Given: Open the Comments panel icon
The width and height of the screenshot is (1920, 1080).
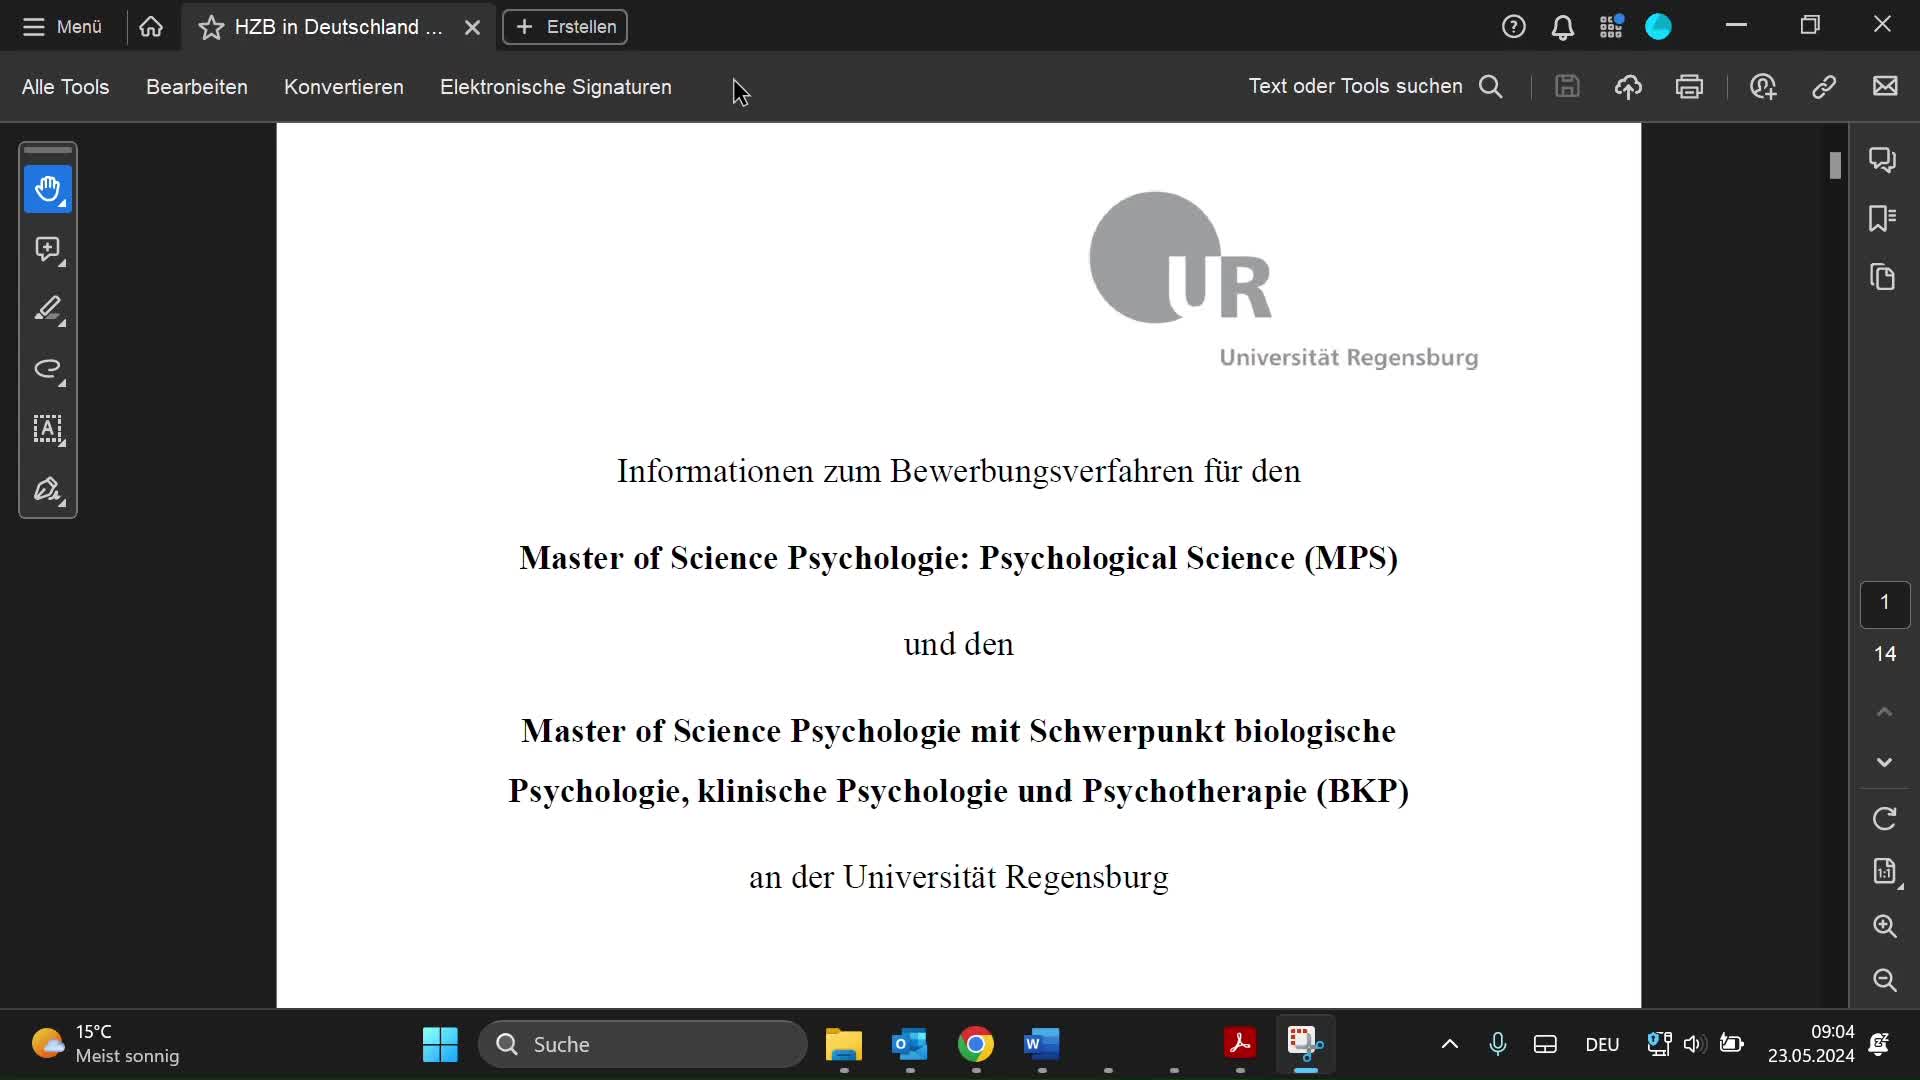Looking at the screenshot, I should (x=1883, y=160).
